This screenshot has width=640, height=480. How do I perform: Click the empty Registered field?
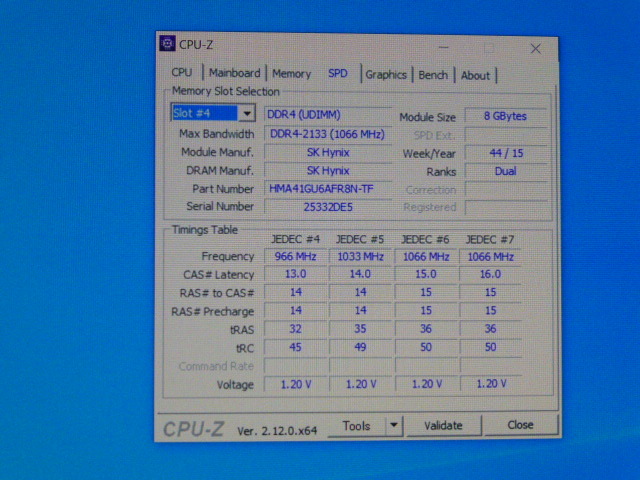(506, 207)
